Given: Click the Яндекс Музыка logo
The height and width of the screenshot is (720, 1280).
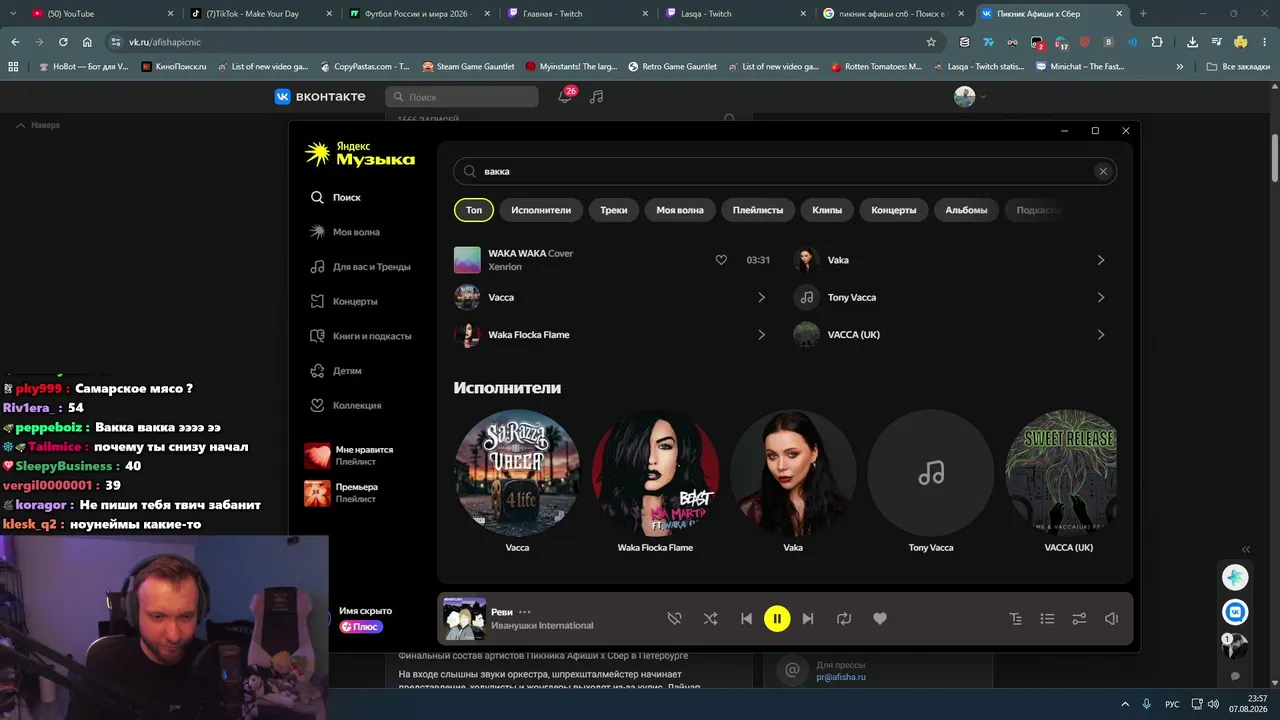Looking at the screenshot, I should tap(360, 154).
